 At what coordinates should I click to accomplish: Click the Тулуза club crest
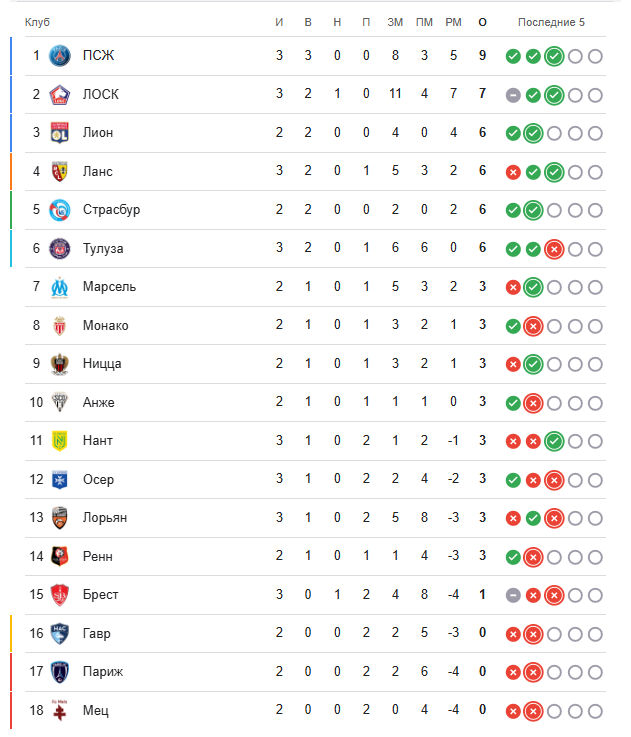tap(61, 249)
